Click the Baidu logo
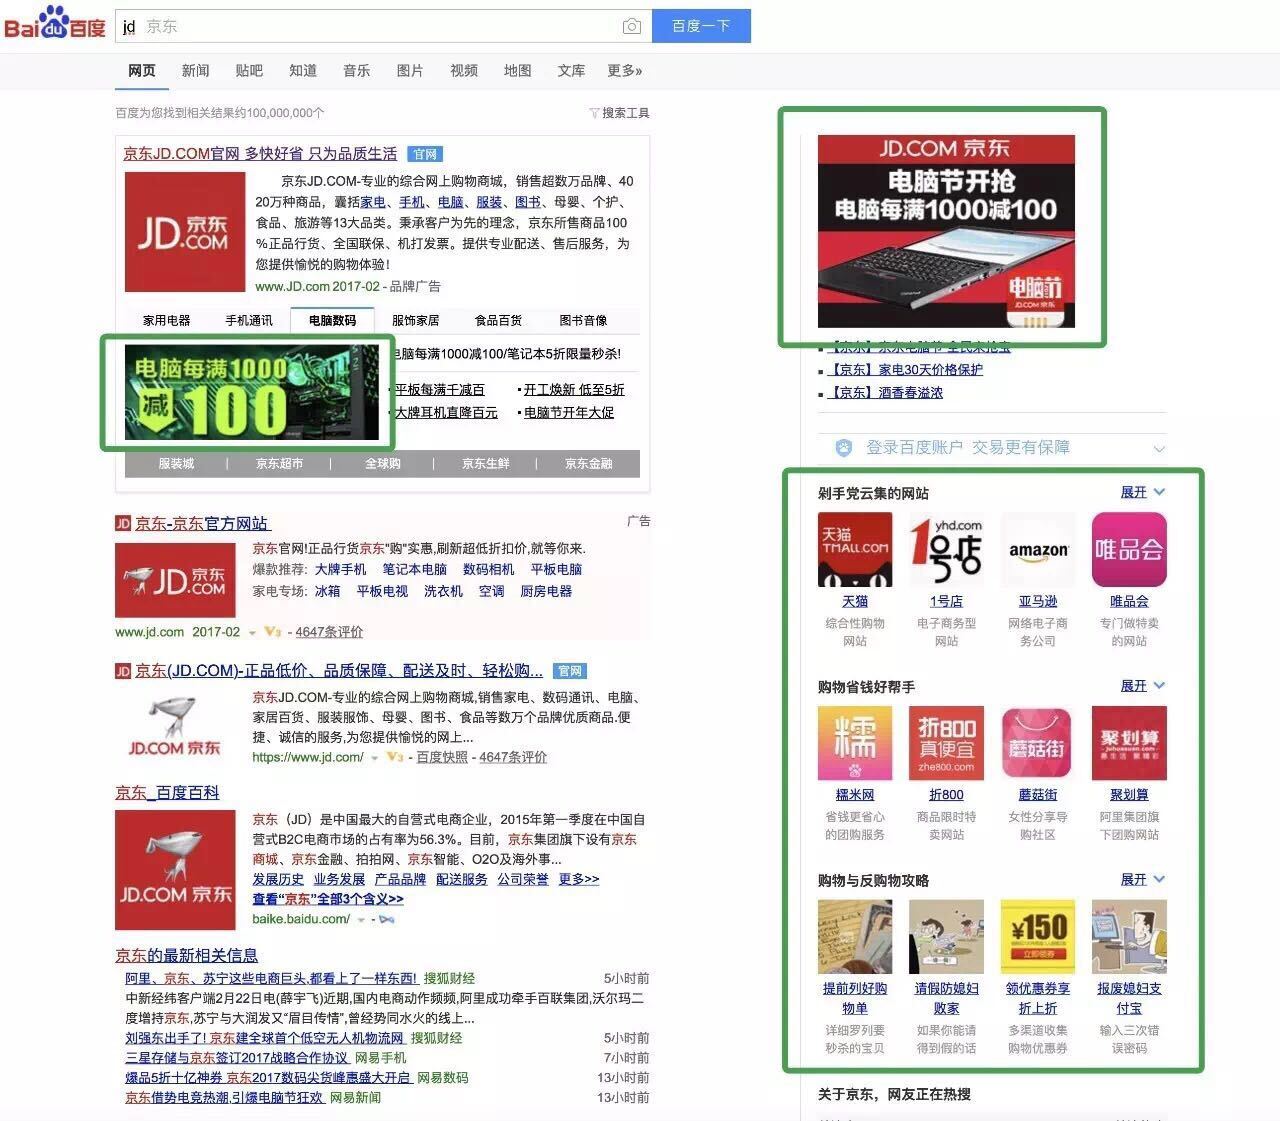The image size is (1280, 1121). click(x=54, y=25)
